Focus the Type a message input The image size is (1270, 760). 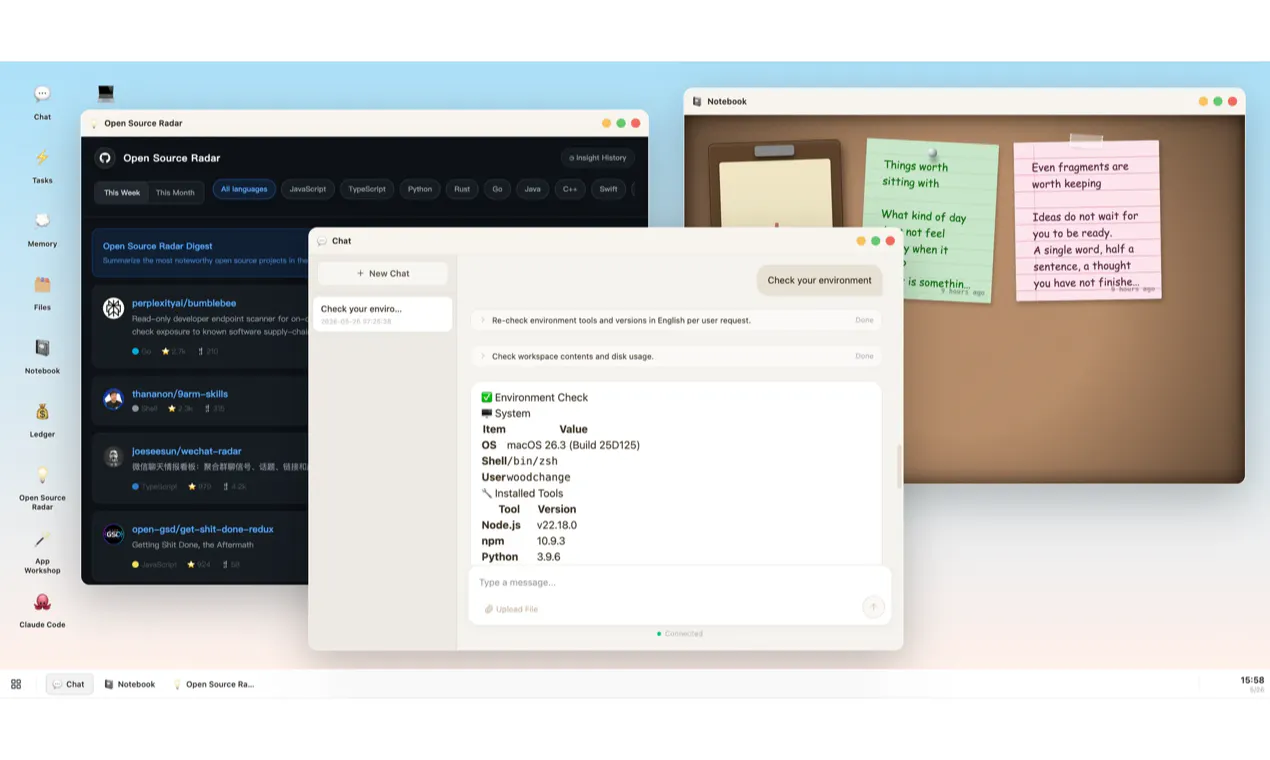680,582
